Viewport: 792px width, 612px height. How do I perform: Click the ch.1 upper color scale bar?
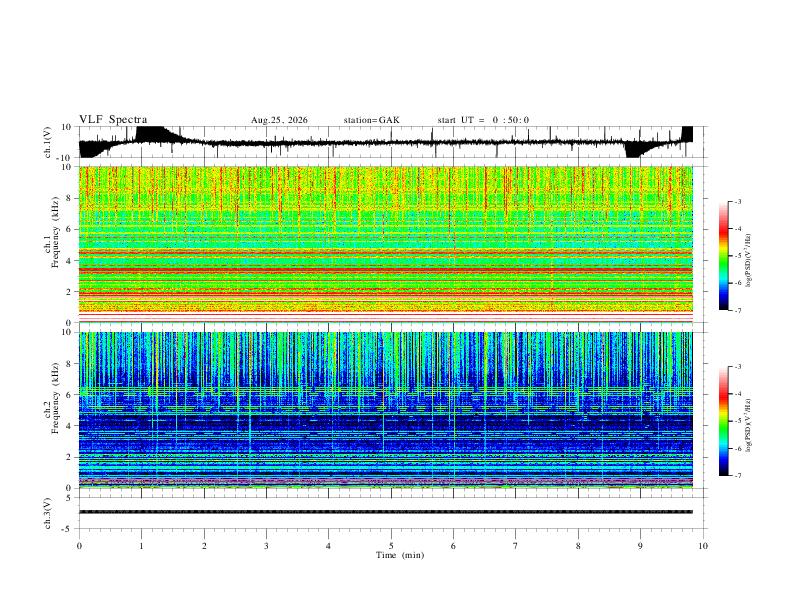[723, 256]
